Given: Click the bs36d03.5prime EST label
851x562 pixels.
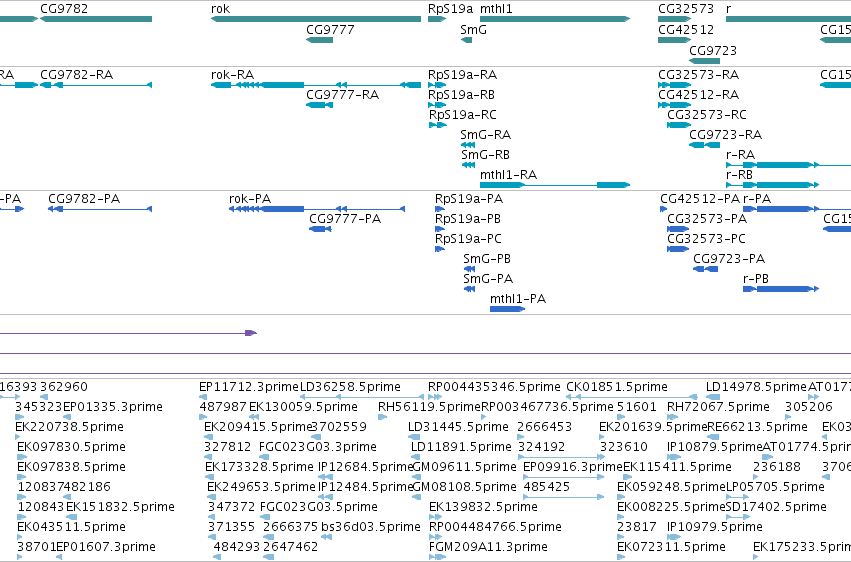Looking at the screenshot, I should coord(371,528).
